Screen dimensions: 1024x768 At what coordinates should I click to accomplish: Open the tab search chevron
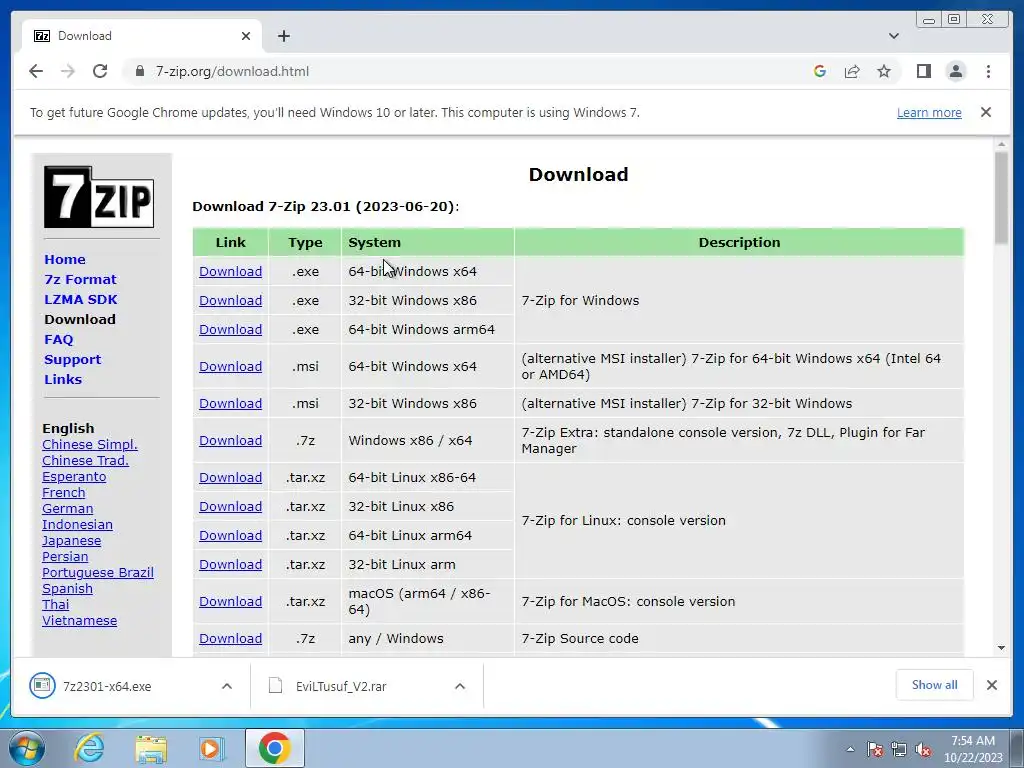(x=894, y=36)
